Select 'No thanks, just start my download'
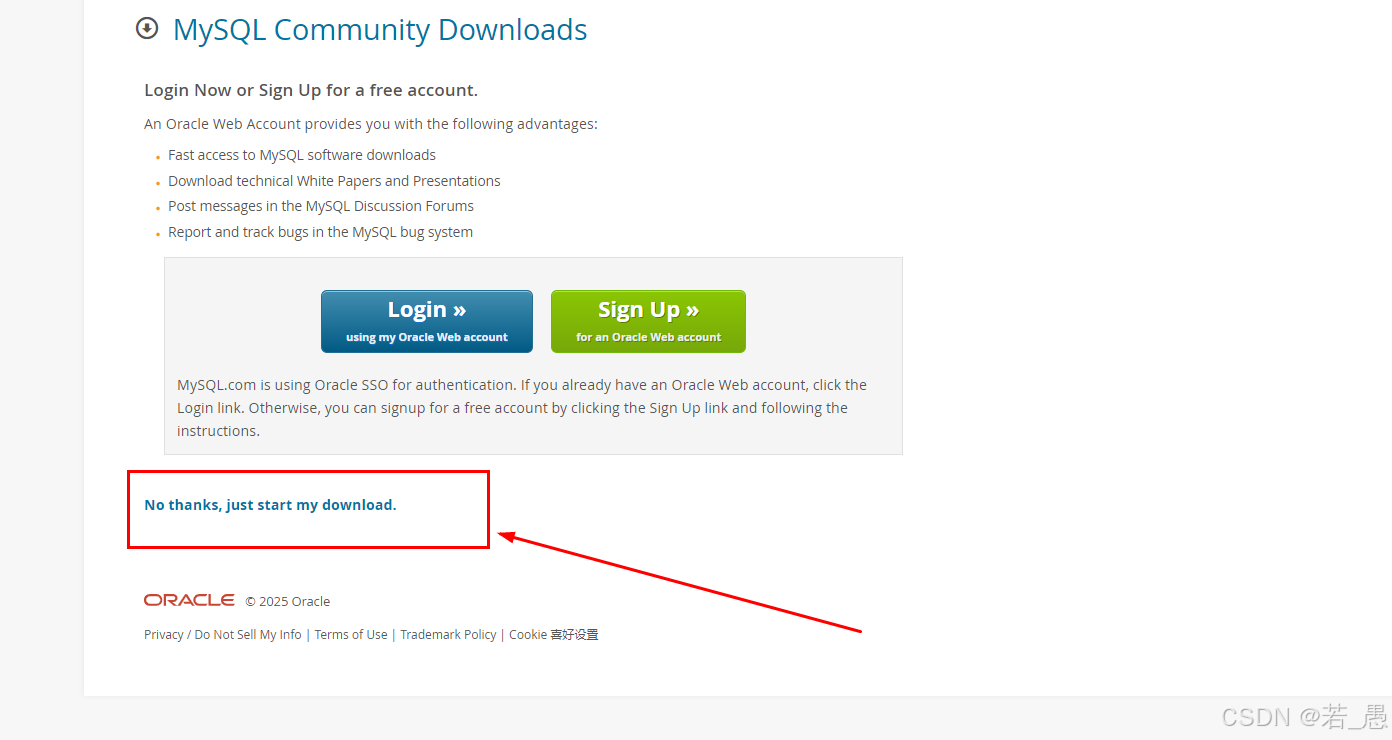1392x740 pixels. tap(270, 505)
